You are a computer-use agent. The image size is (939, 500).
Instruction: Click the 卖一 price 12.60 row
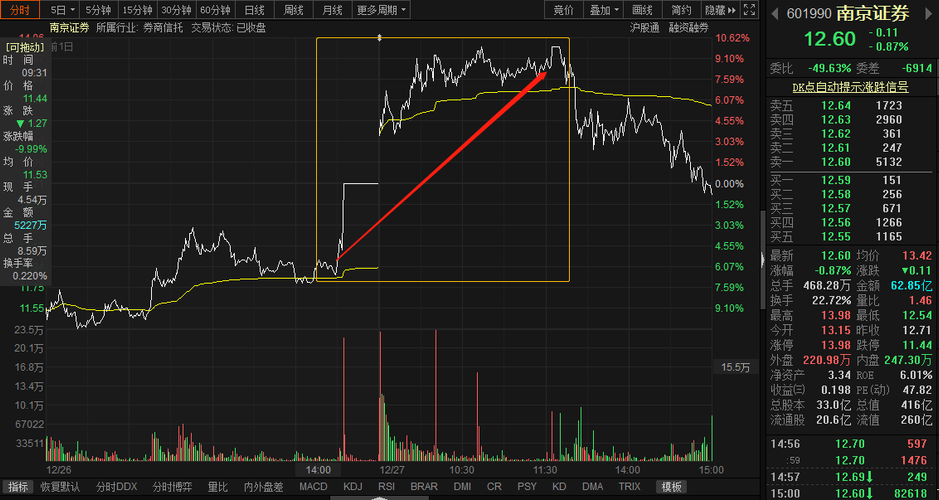click(x=850, y=162)
